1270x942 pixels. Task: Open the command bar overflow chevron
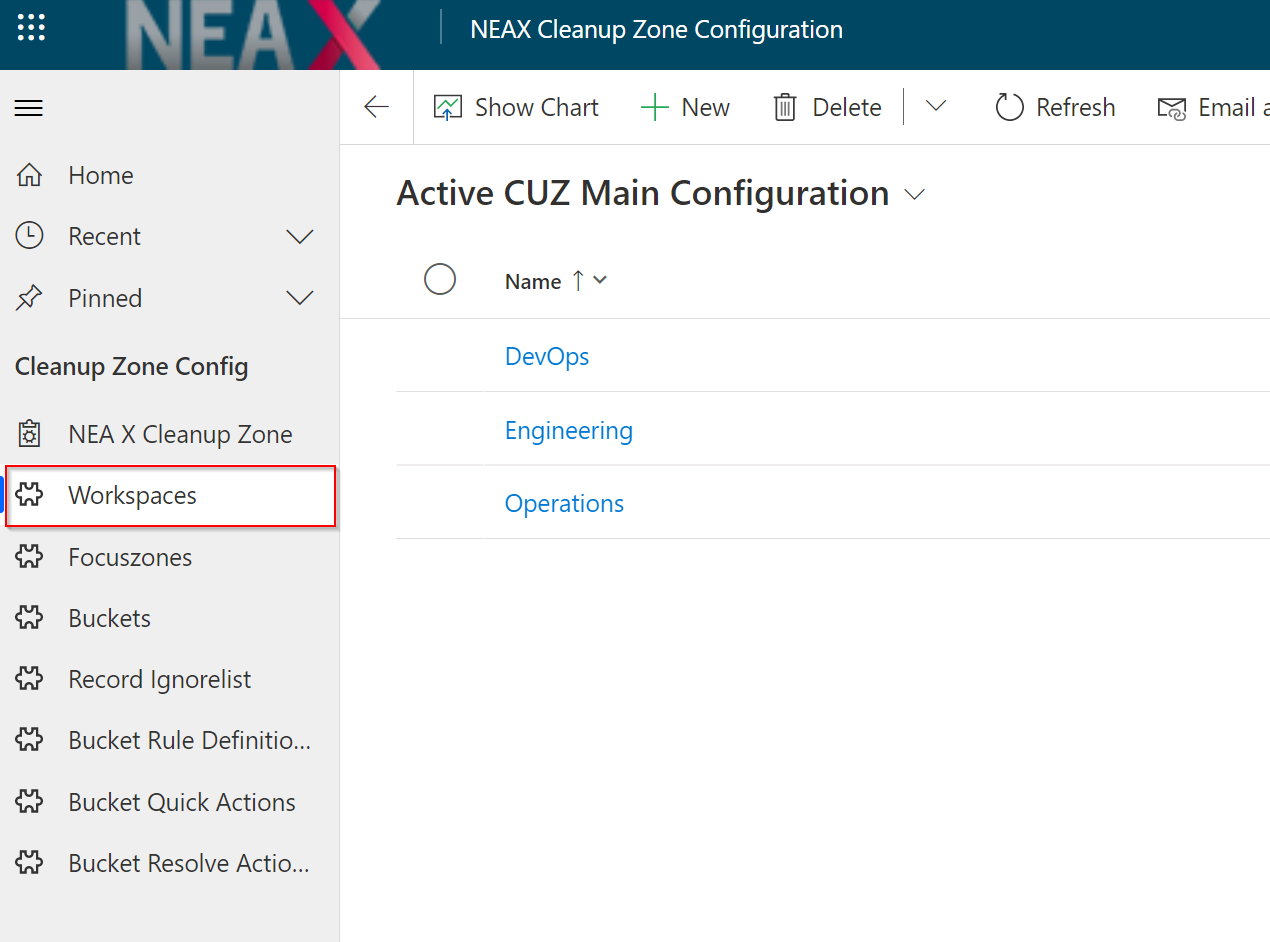point(934,106)
